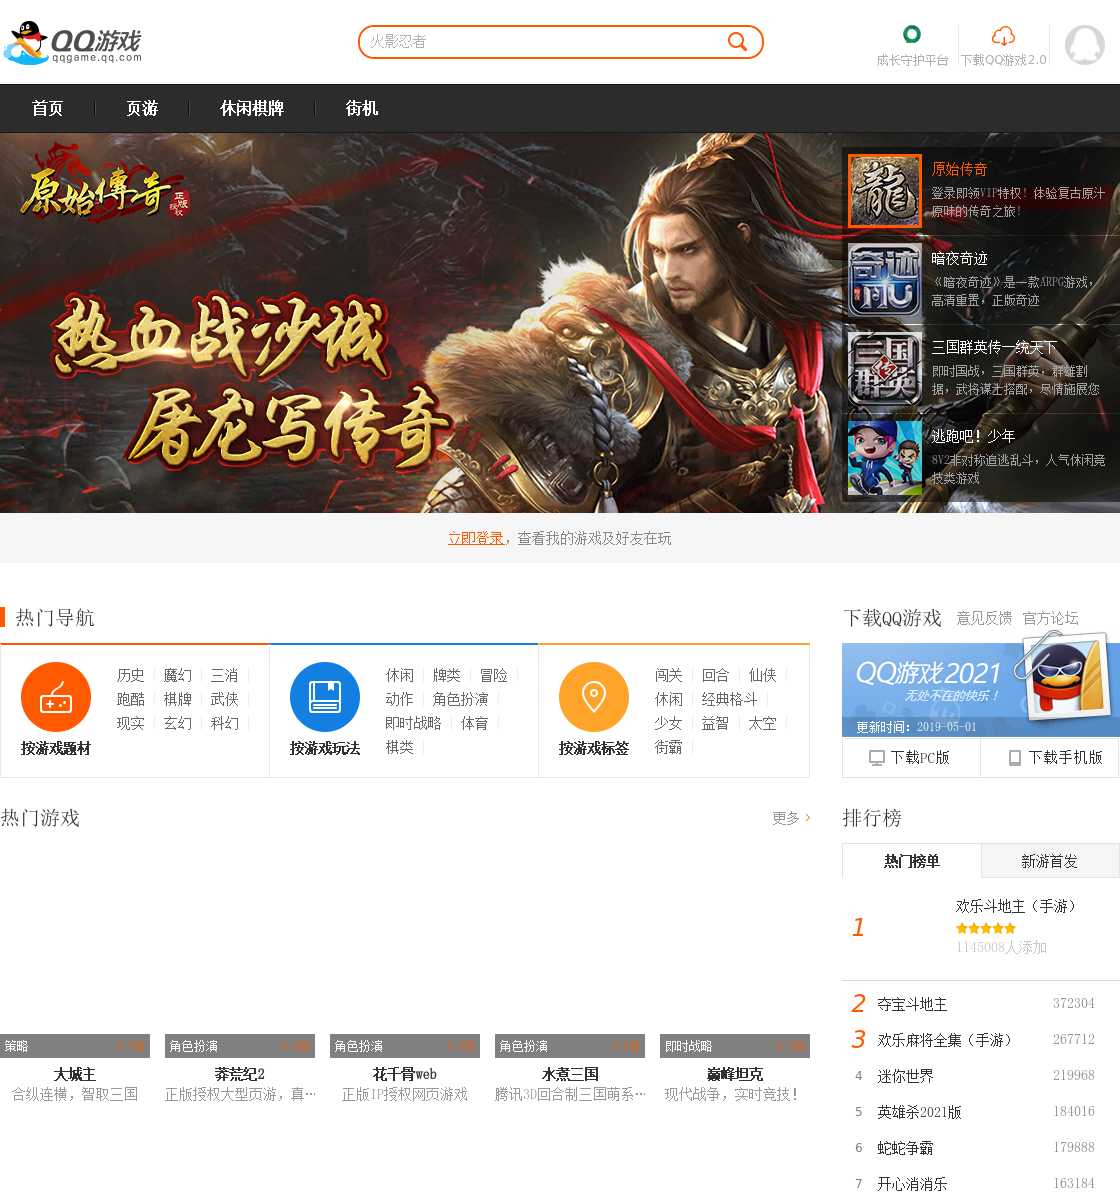The image size is (1120, 1200).
Task: Open 大城主 game title
Action: pyautogui.click(x=75, y=1074)
